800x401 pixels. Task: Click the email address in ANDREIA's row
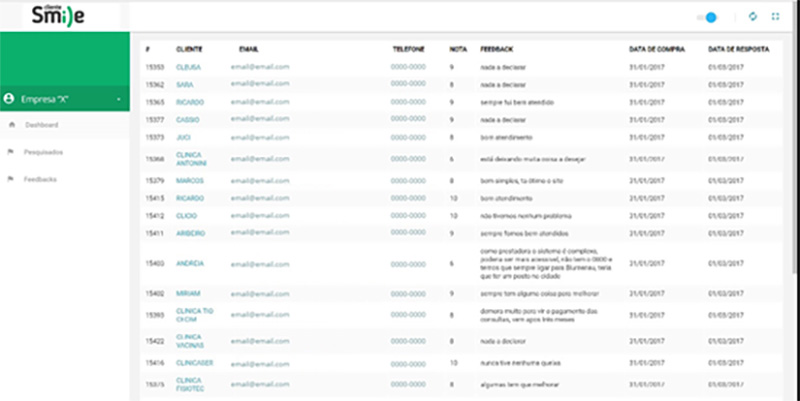click(260, 265)
